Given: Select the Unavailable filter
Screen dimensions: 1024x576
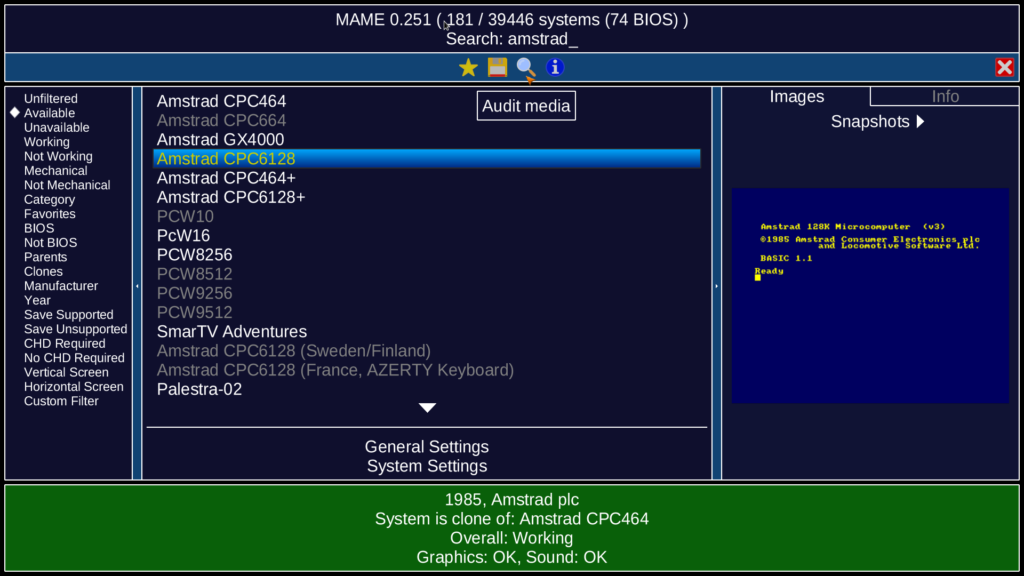Looking at the screenshot, I should point(57,127).
